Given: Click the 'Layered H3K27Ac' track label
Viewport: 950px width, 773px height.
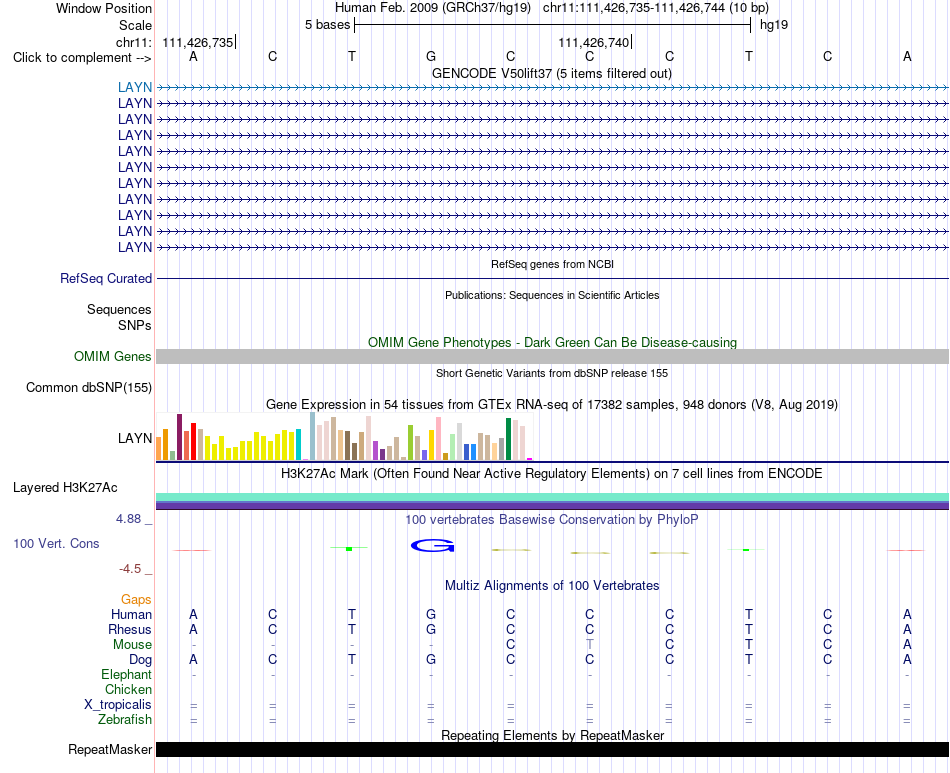Looking at the screenshot, I should tap(65, 488).
